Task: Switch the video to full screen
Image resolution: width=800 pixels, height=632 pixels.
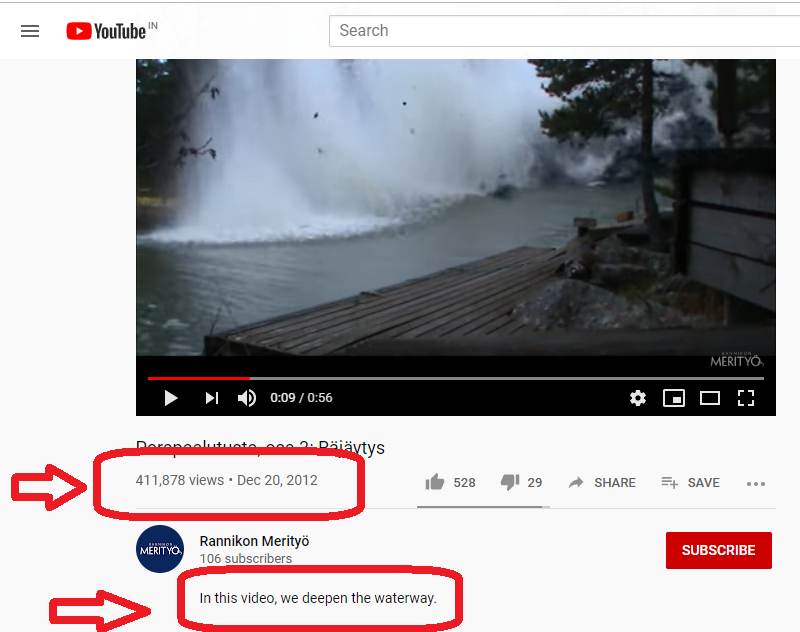Action: 746,398
